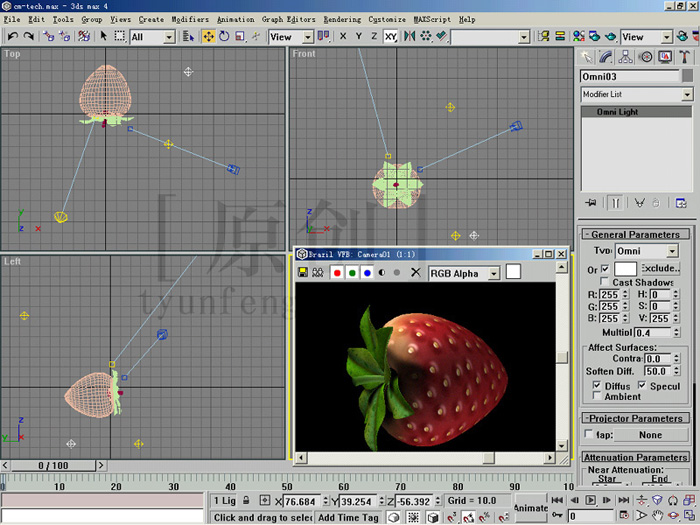700x525 pixels.
Task: Switch to the Motion command panel
Action: [645, 57]
